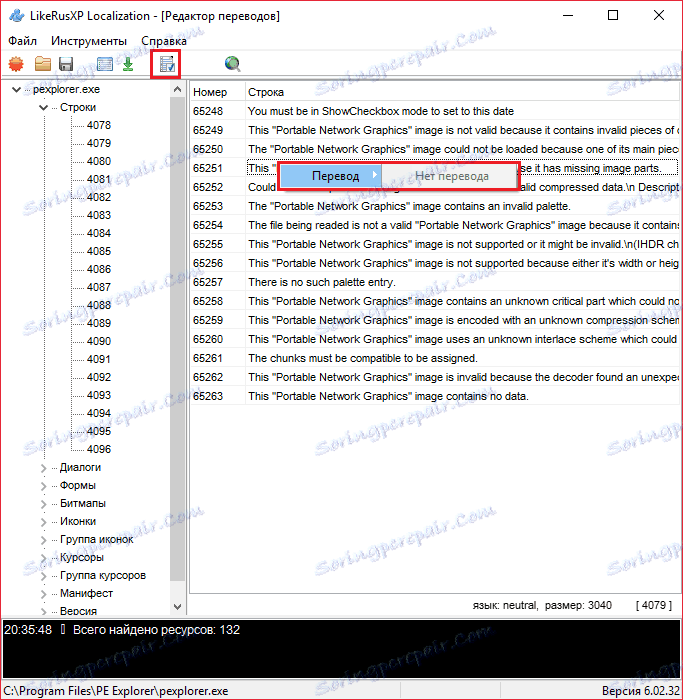Click the Нет перевода submenu entry
The height and width of the screenshot is (700, 683).
click(451, 176)
